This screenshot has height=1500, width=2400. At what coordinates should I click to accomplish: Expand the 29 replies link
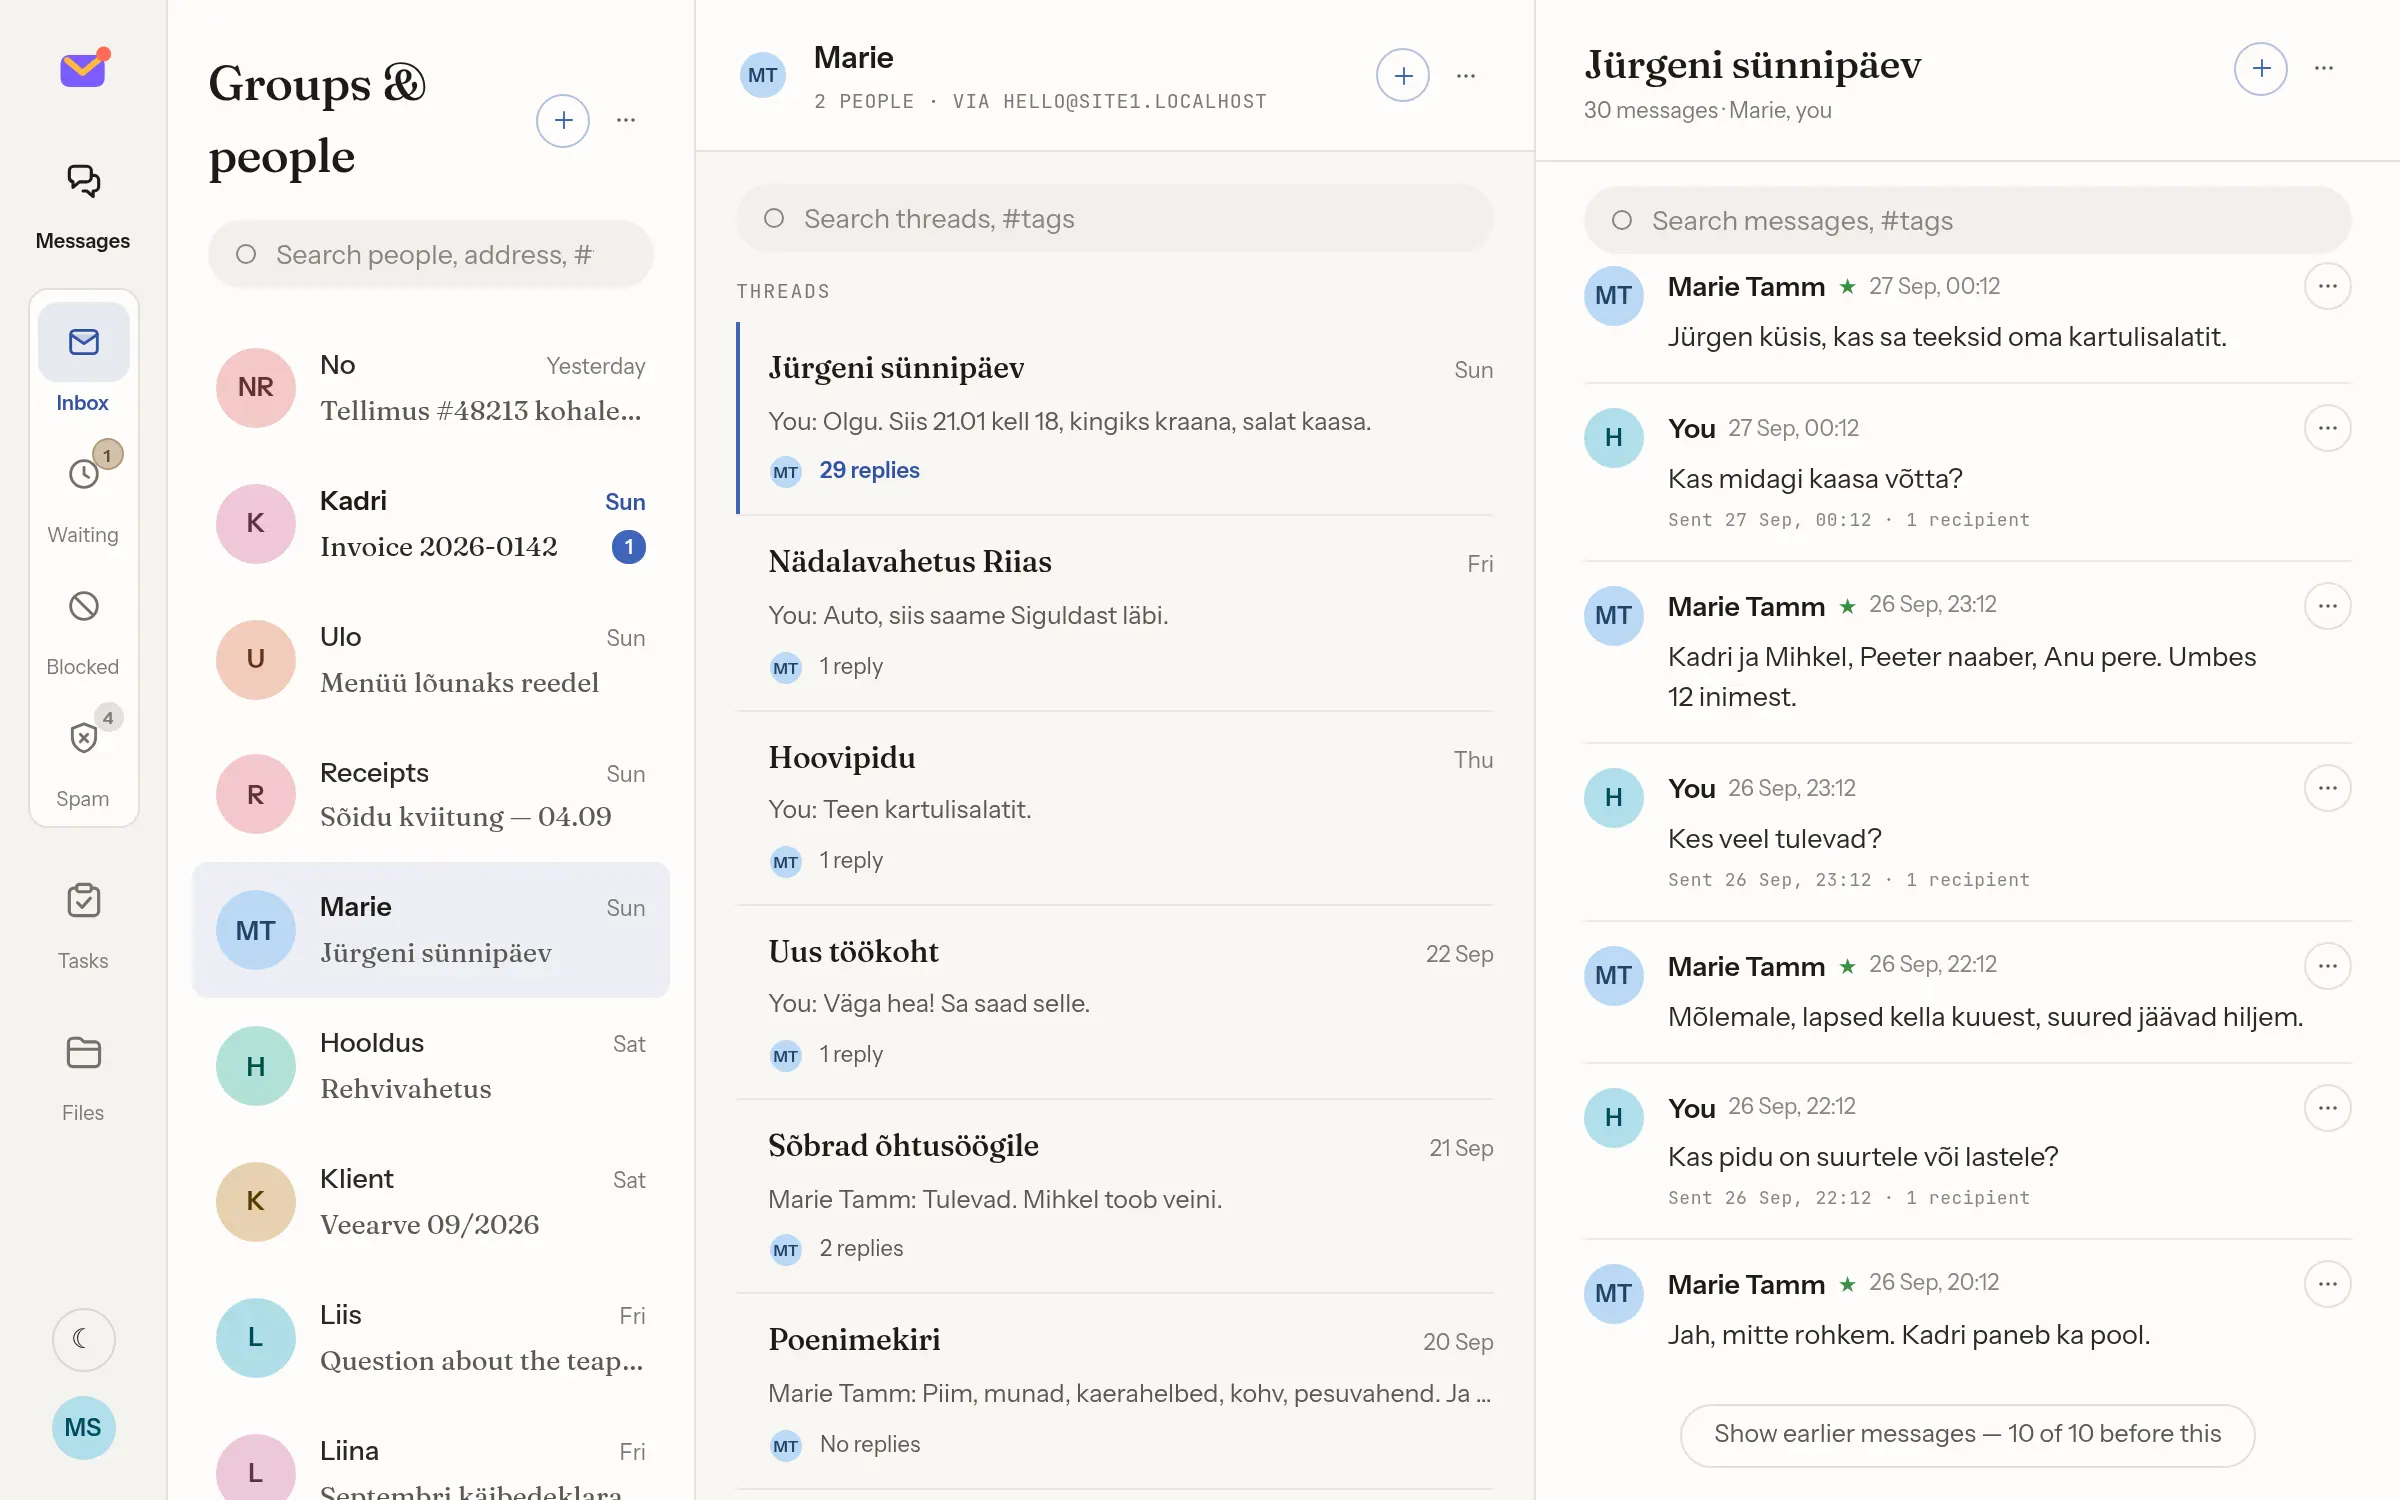pyautogui.click(x=869, y=470)
